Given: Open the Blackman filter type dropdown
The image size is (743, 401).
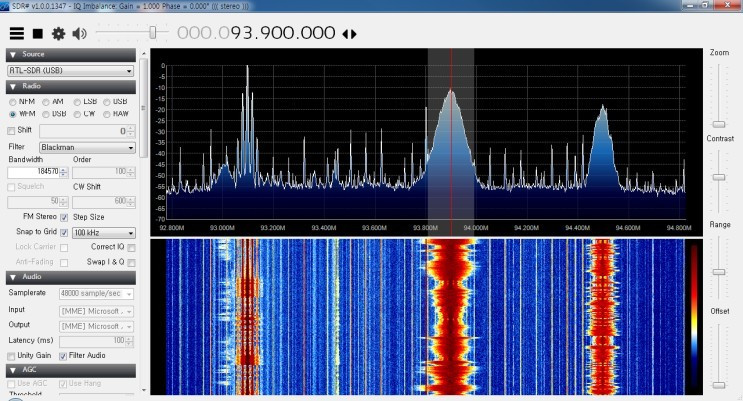Looking at the screenshot, I should point(87,147).
